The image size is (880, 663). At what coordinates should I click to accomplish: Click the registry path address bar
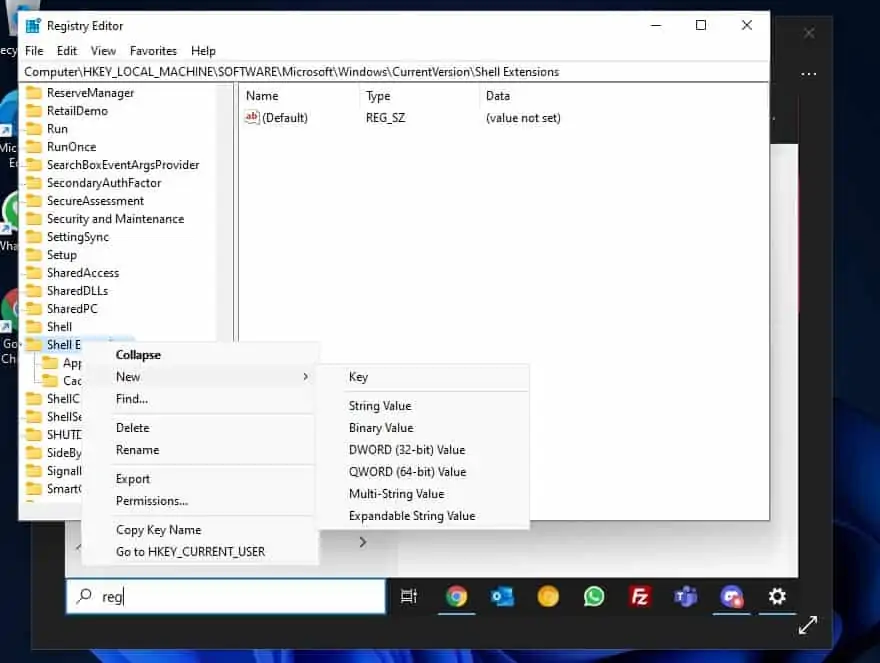click(x=394, y=72)
